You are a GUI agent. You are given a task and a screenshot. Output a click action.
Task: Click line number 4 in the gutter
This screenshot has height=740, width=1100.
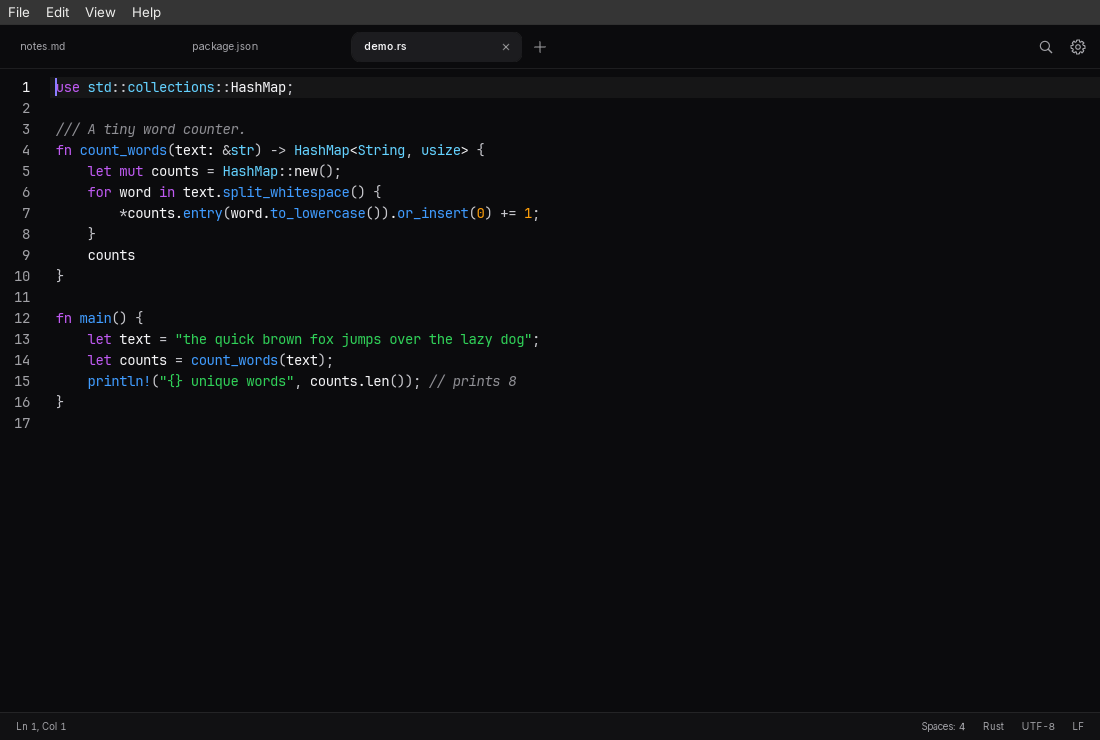coord(26,151)
